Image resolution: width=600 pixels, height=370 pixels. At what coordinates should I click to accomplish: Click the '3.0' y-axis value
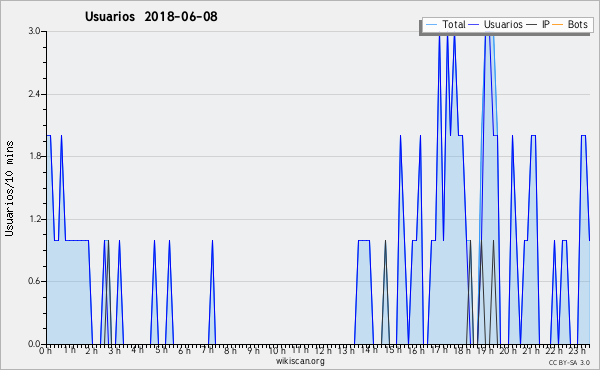click(x=34, y=31)
